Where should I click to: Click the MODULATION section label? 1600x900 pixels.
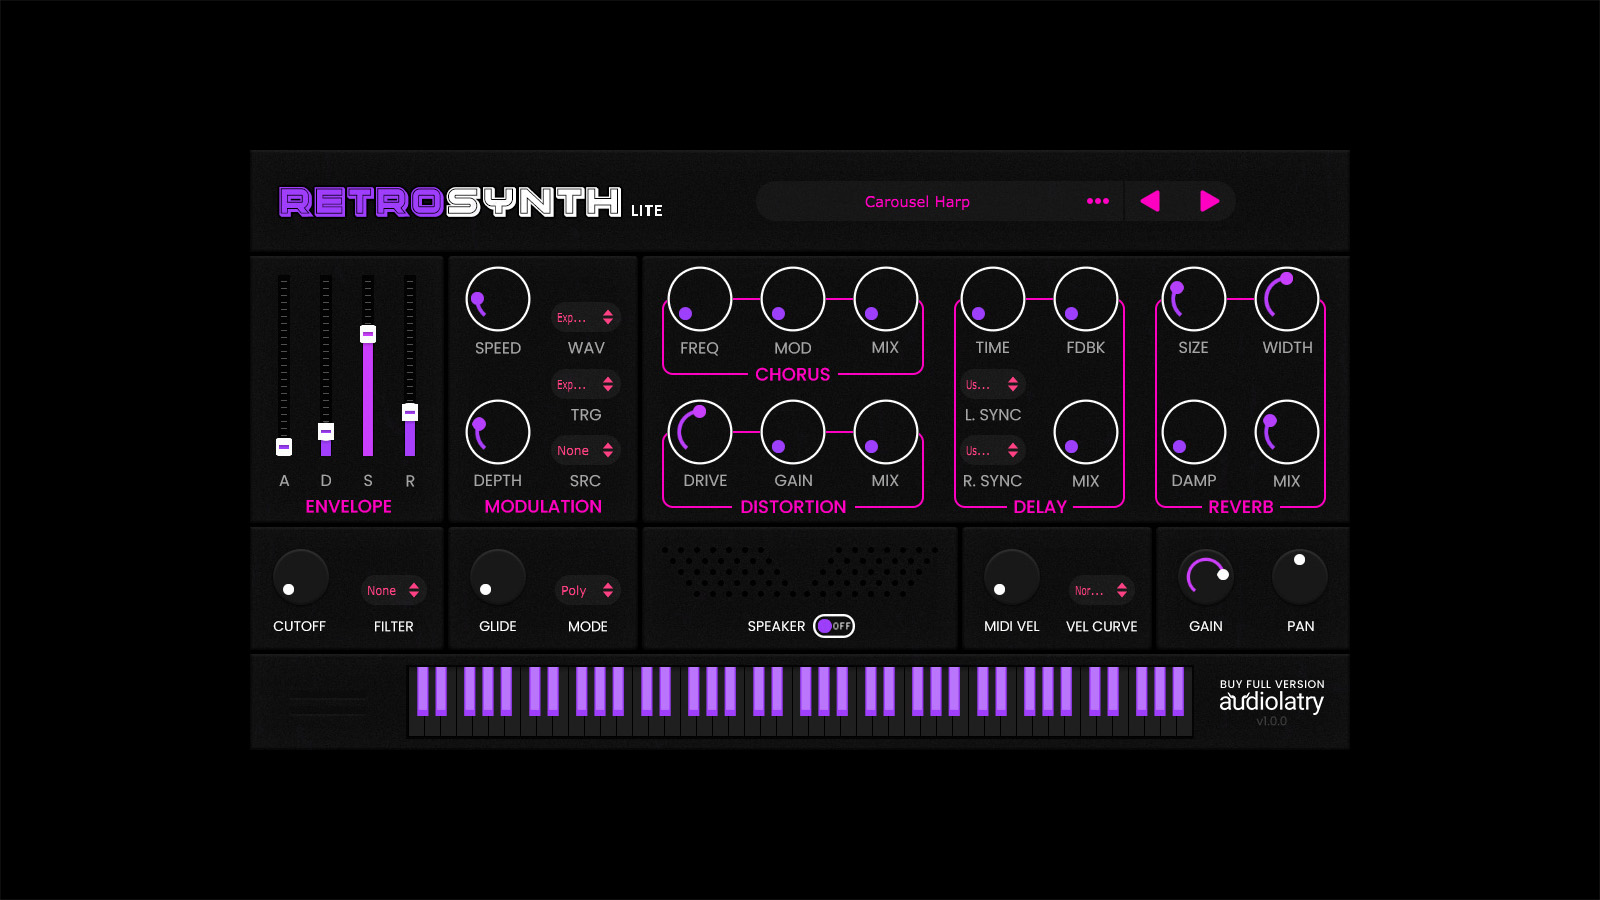543,507
